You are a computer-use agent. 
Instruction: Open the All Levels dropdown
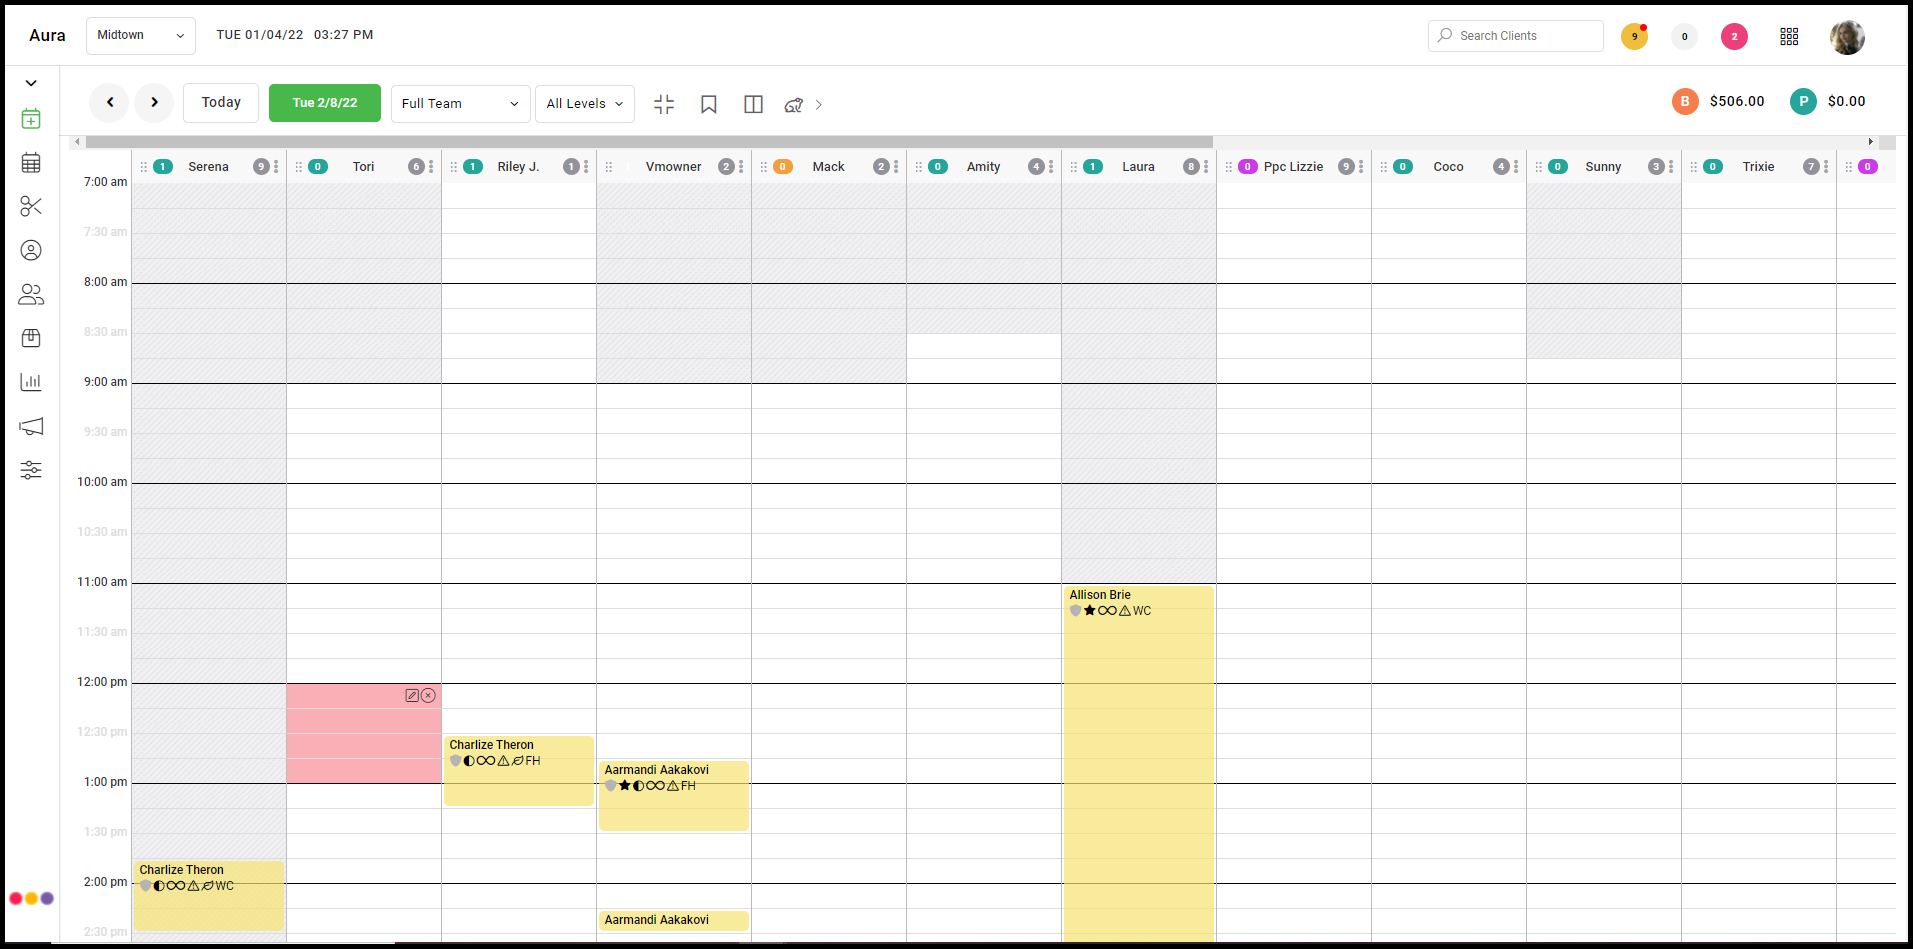tap(585, 104)
